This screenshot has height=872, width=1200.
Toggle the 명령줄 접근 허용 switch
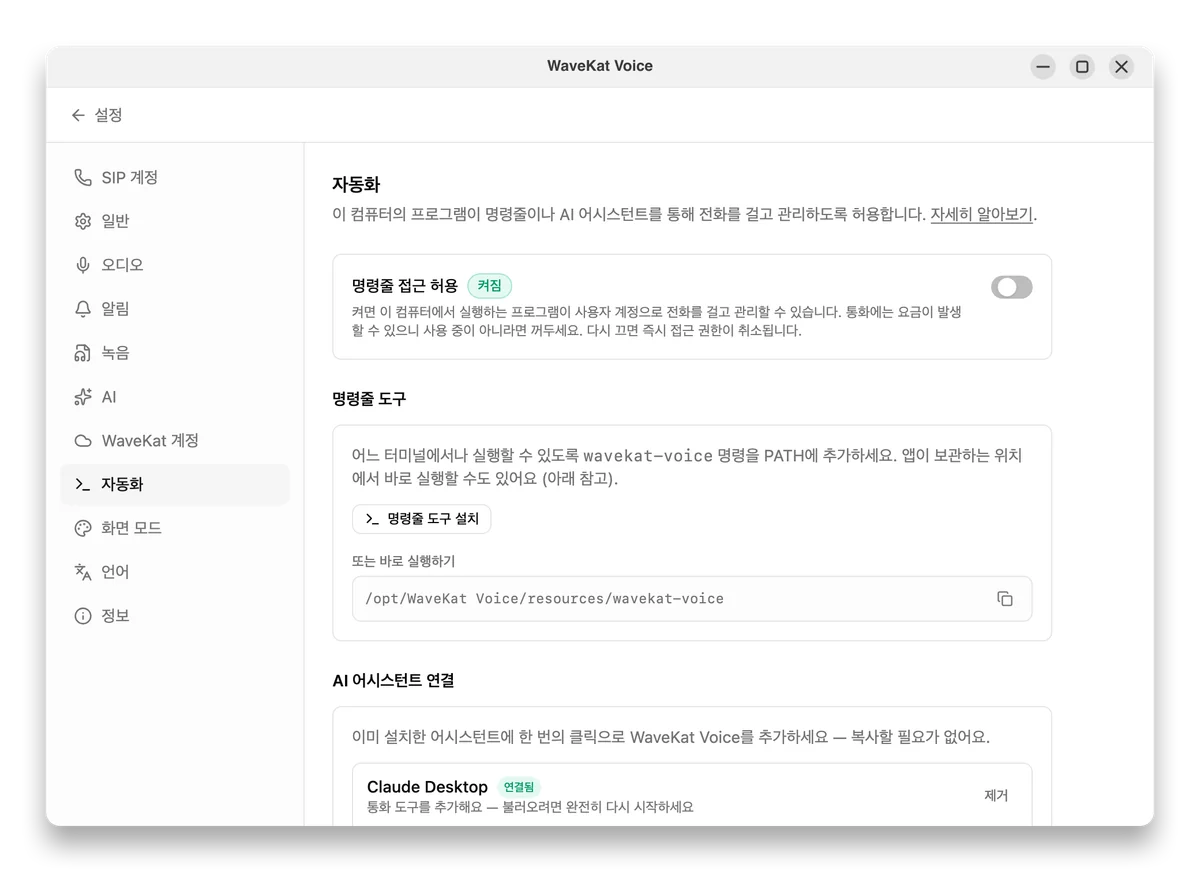coord(1011,287)
